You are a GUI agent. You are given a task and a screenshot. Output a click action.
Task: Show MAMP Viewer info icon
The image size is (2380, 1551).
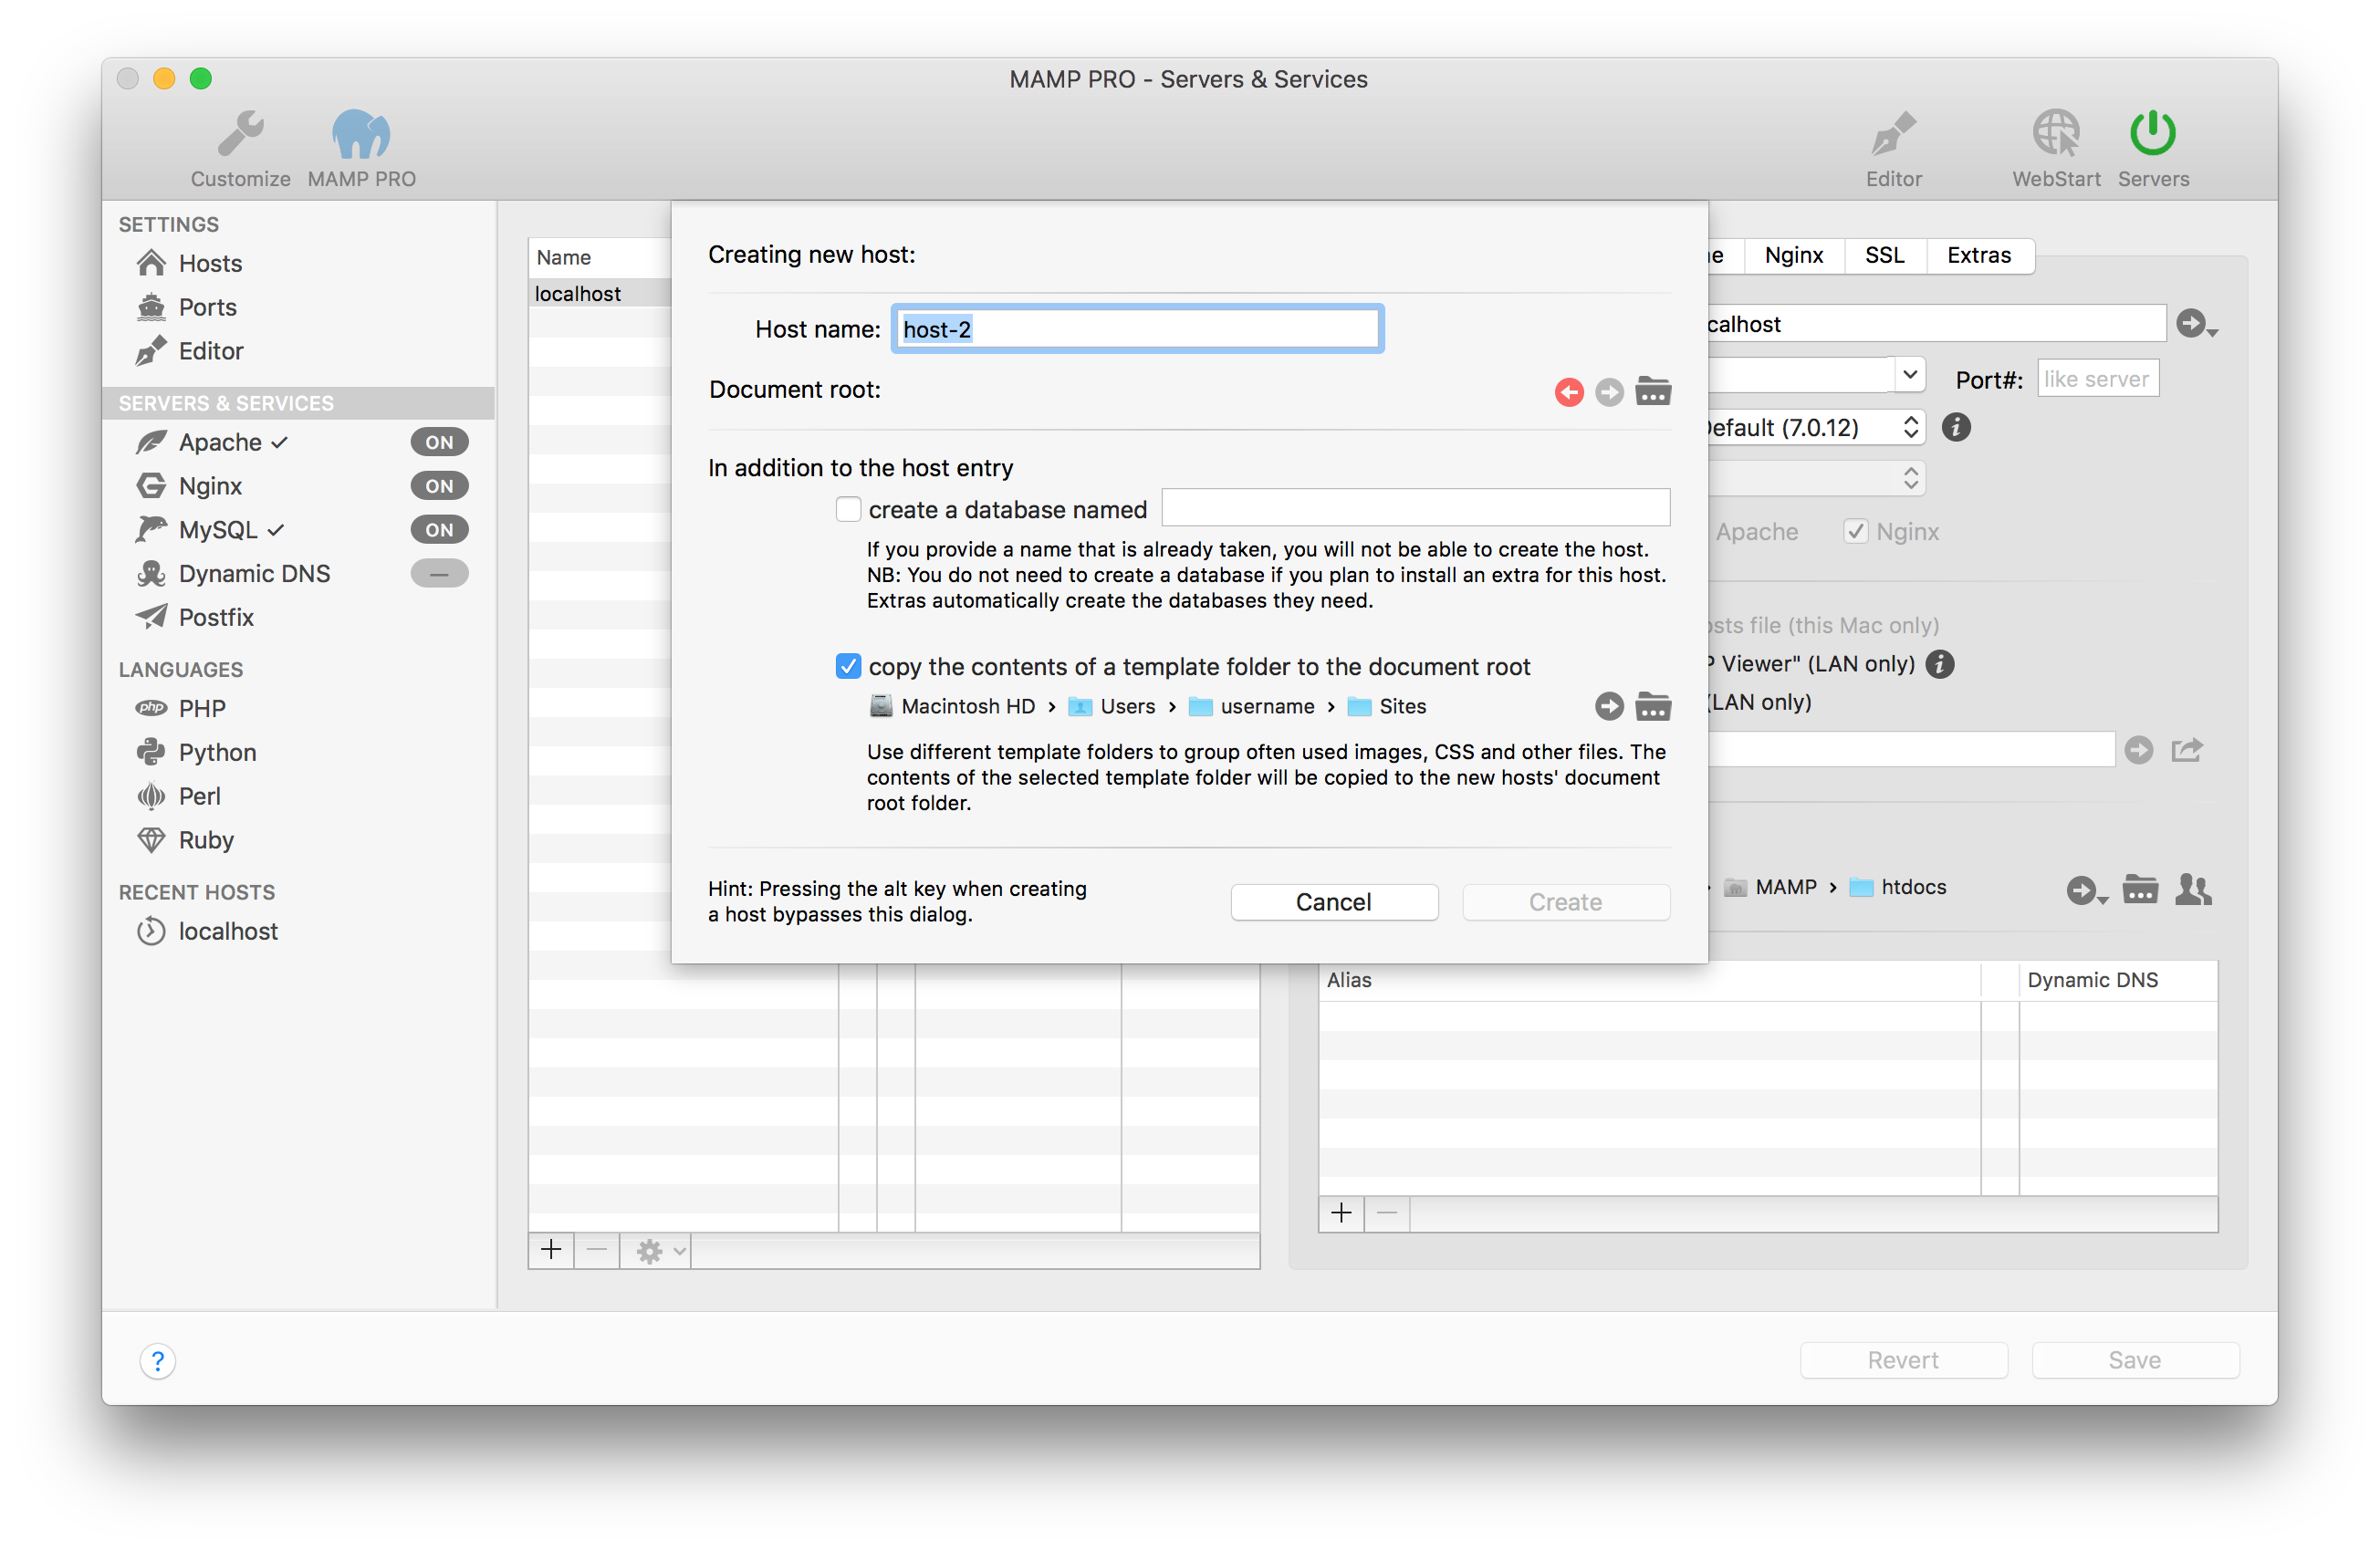pos(1939,665)
